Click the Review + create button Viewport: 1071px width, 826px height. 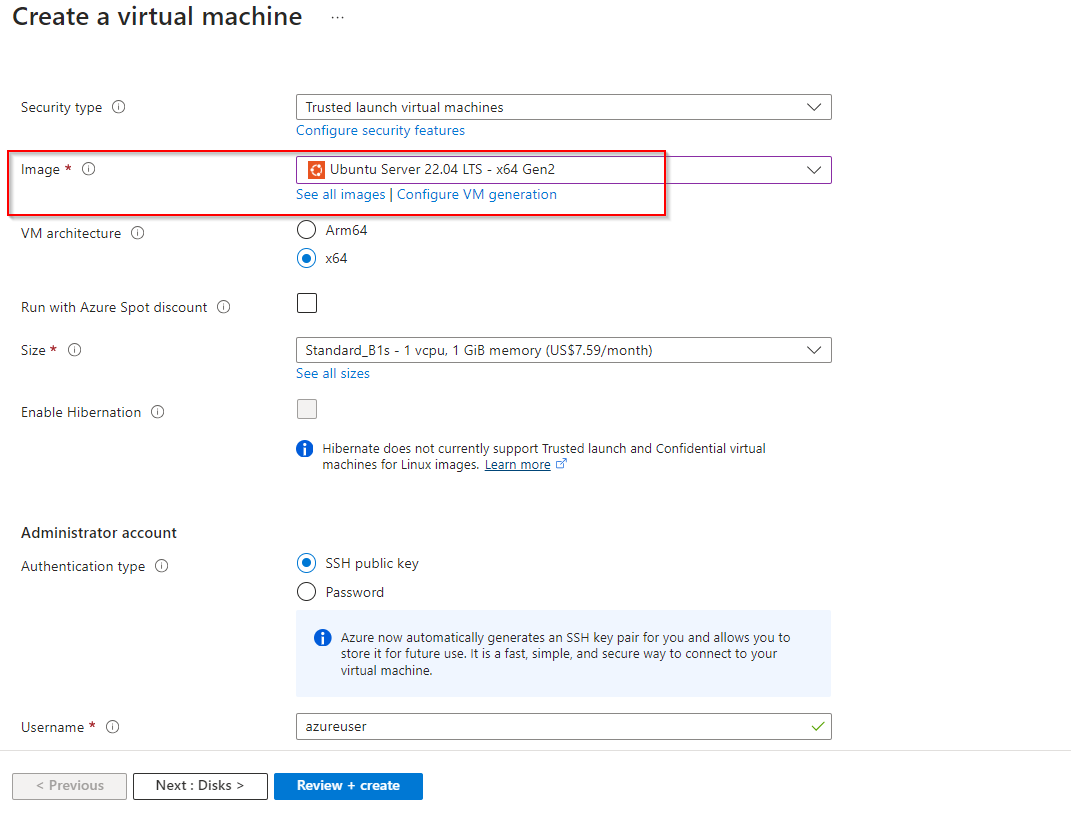tap(348, 786)
